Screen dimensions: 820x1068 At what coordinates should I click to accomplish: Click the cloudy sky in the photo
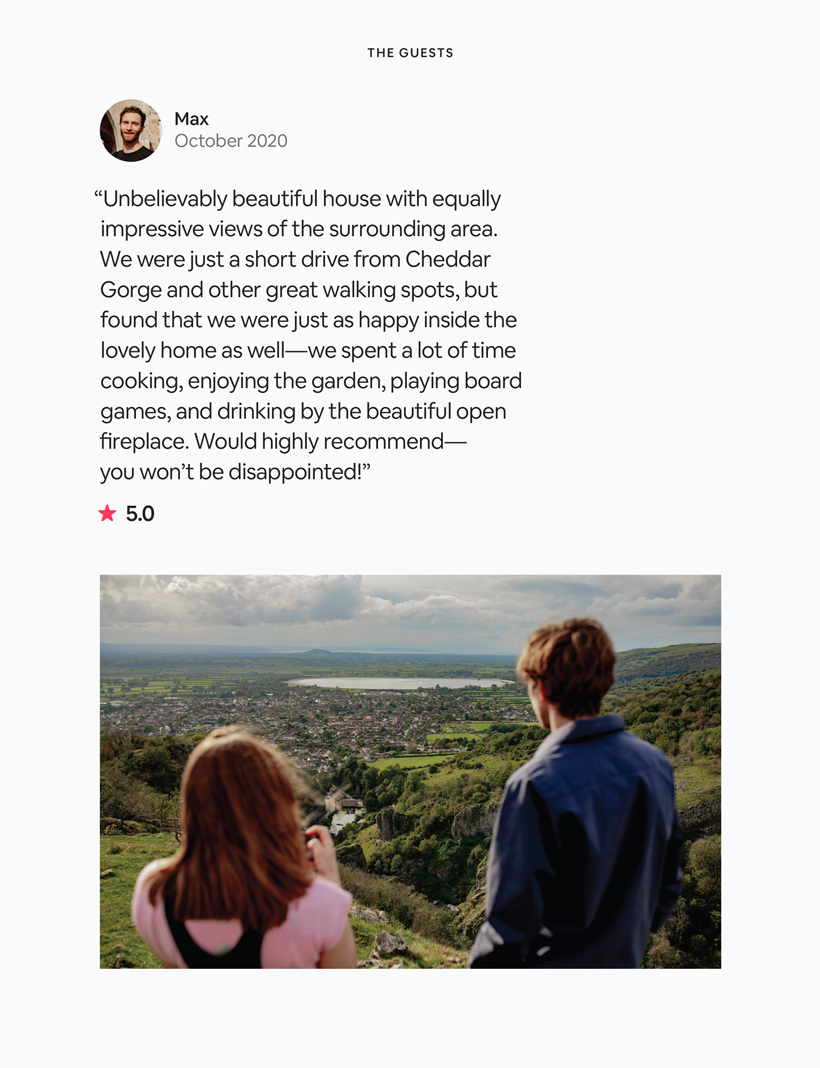click(x=300, y=605)
